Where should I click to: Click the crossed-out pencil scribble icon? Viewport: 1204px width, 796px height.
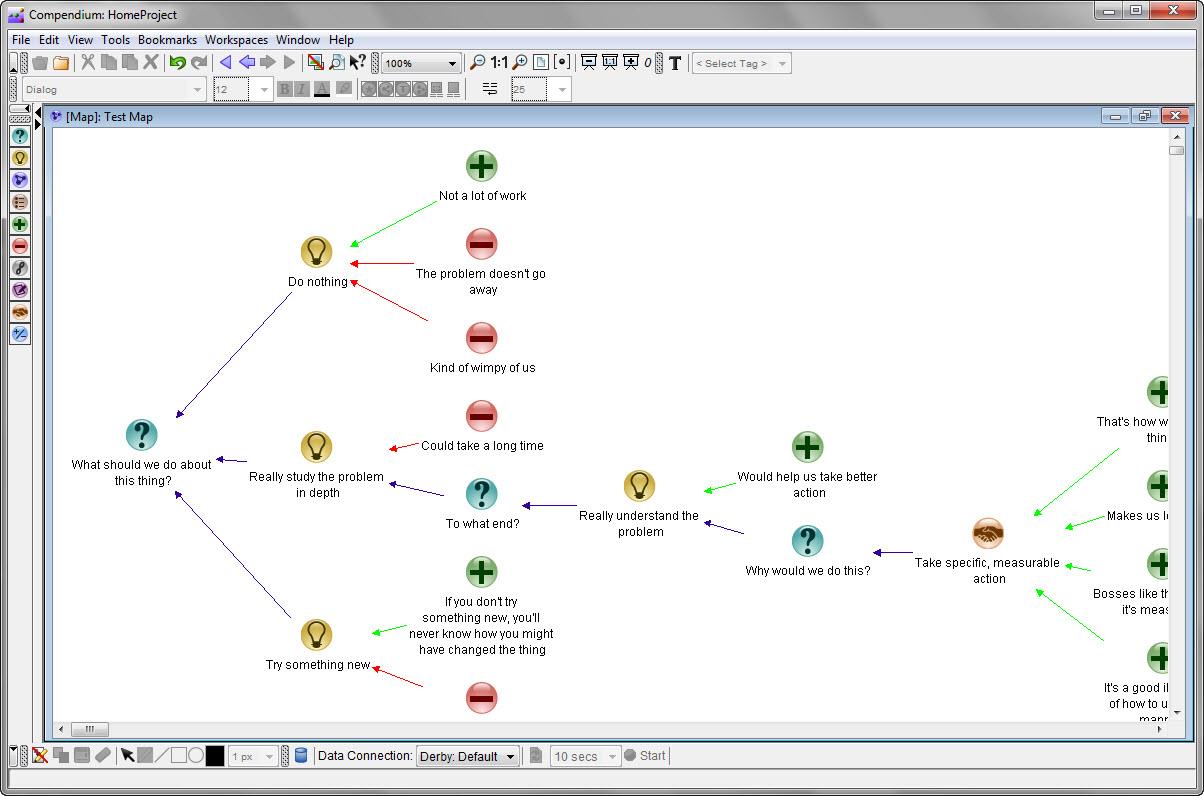click(x=40, y=756)
